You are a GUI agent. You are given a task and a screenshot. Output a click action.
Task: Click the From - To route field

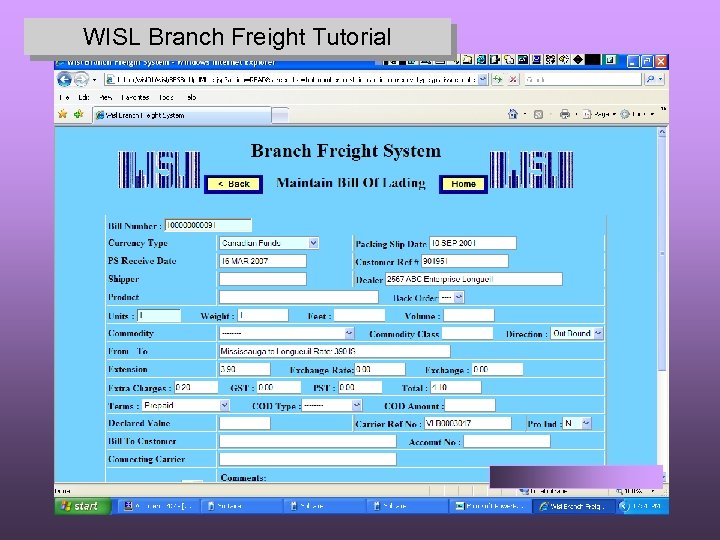(335, 351)
